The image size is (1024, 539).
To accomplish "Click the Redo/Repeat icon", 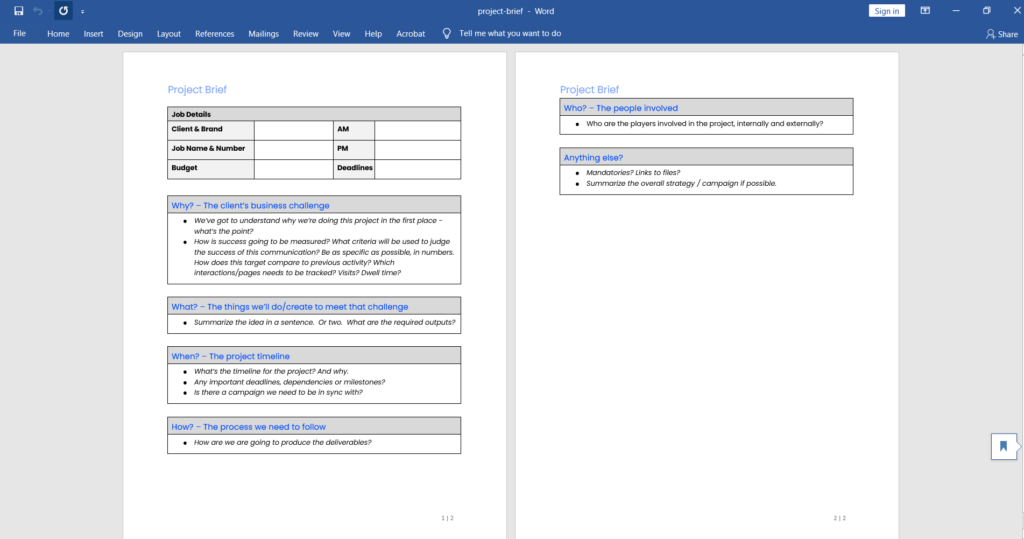I will pos(63,10).
